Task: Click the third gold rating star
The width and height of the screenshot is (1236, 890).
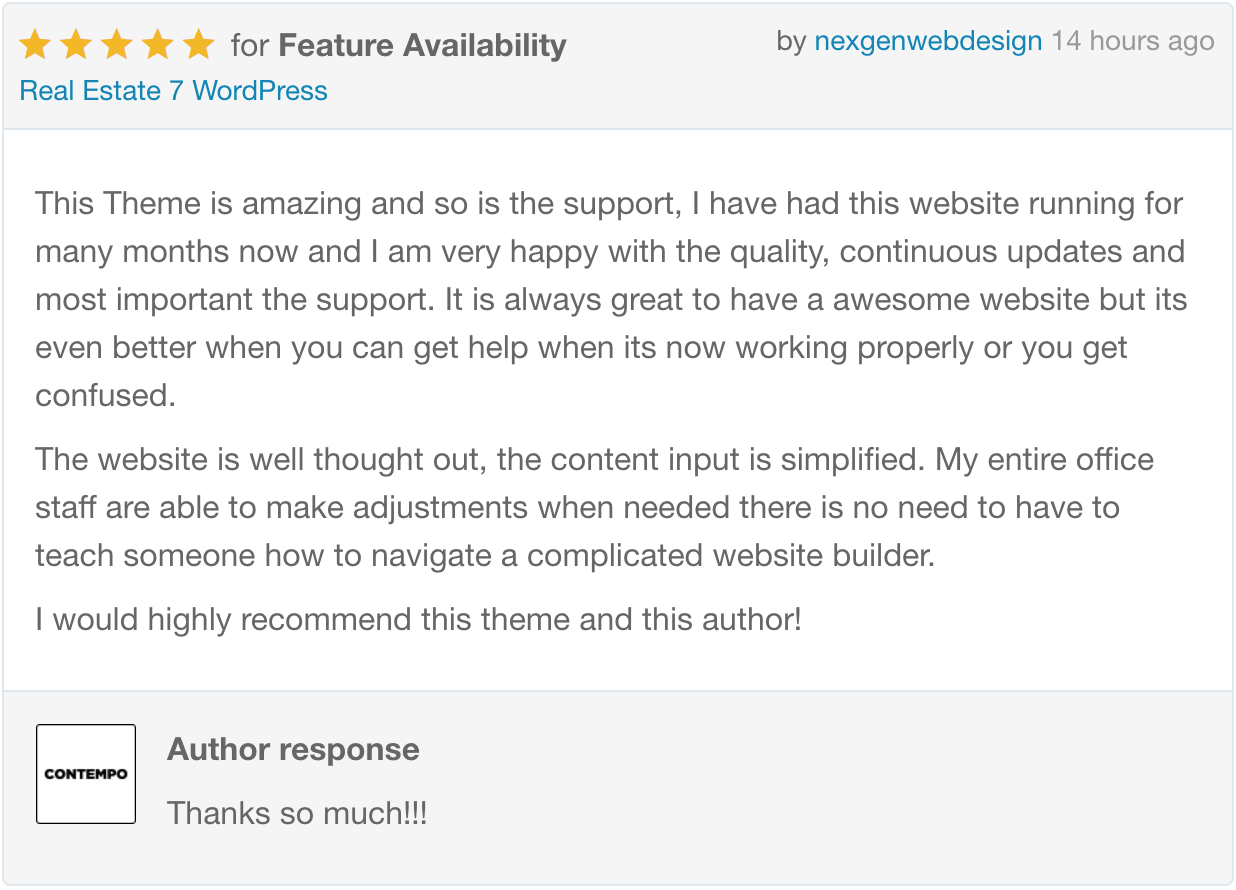Action: point(117,45)
